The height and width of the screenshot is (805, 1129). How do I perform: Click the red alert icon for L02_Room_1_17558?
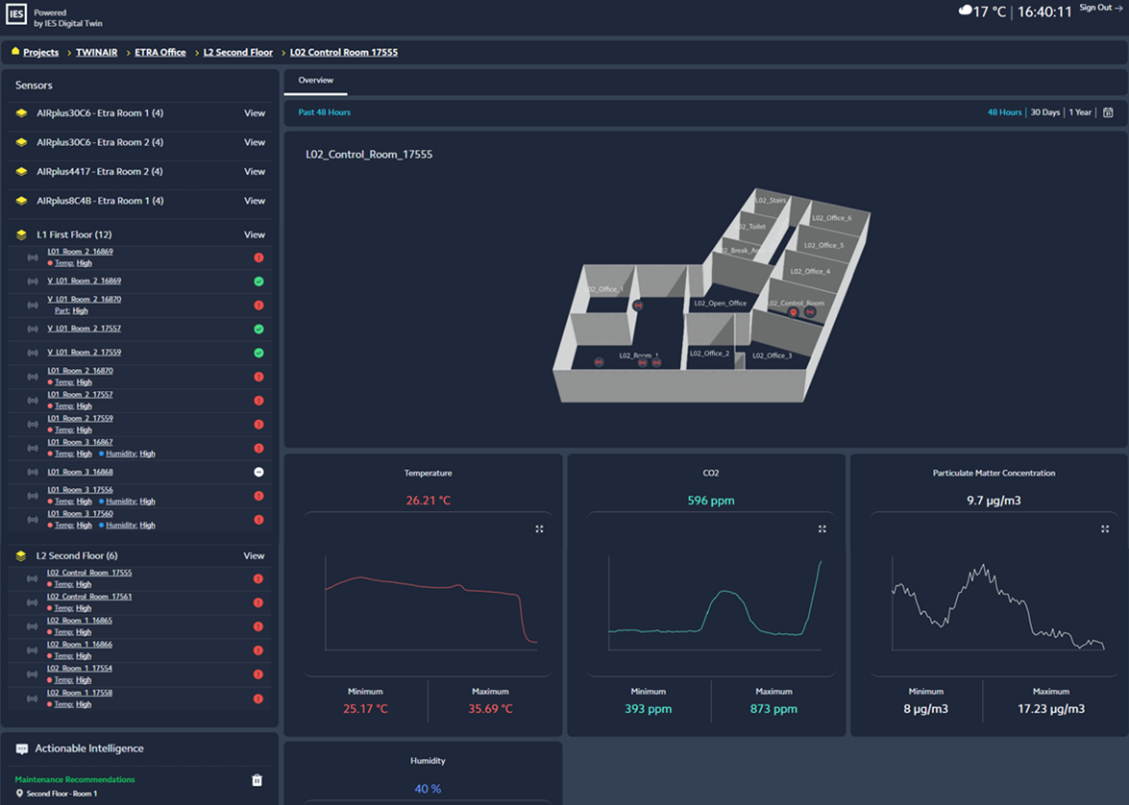[258, 699]
